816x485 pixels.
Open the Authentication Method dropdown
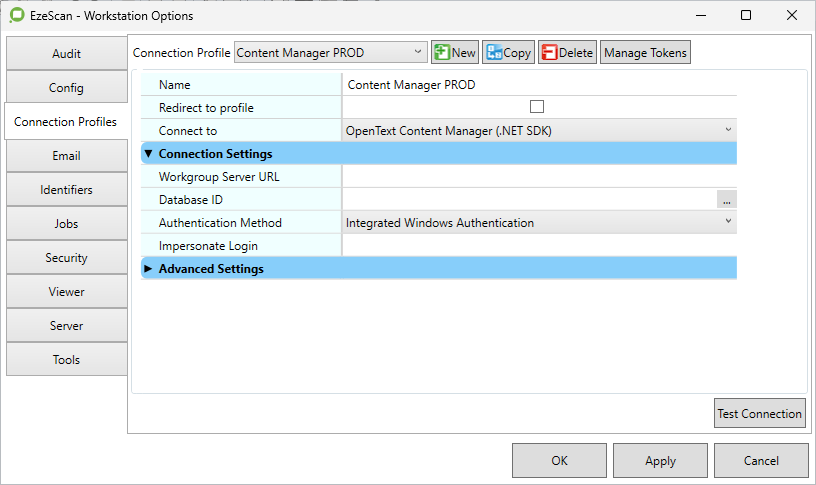539,223
